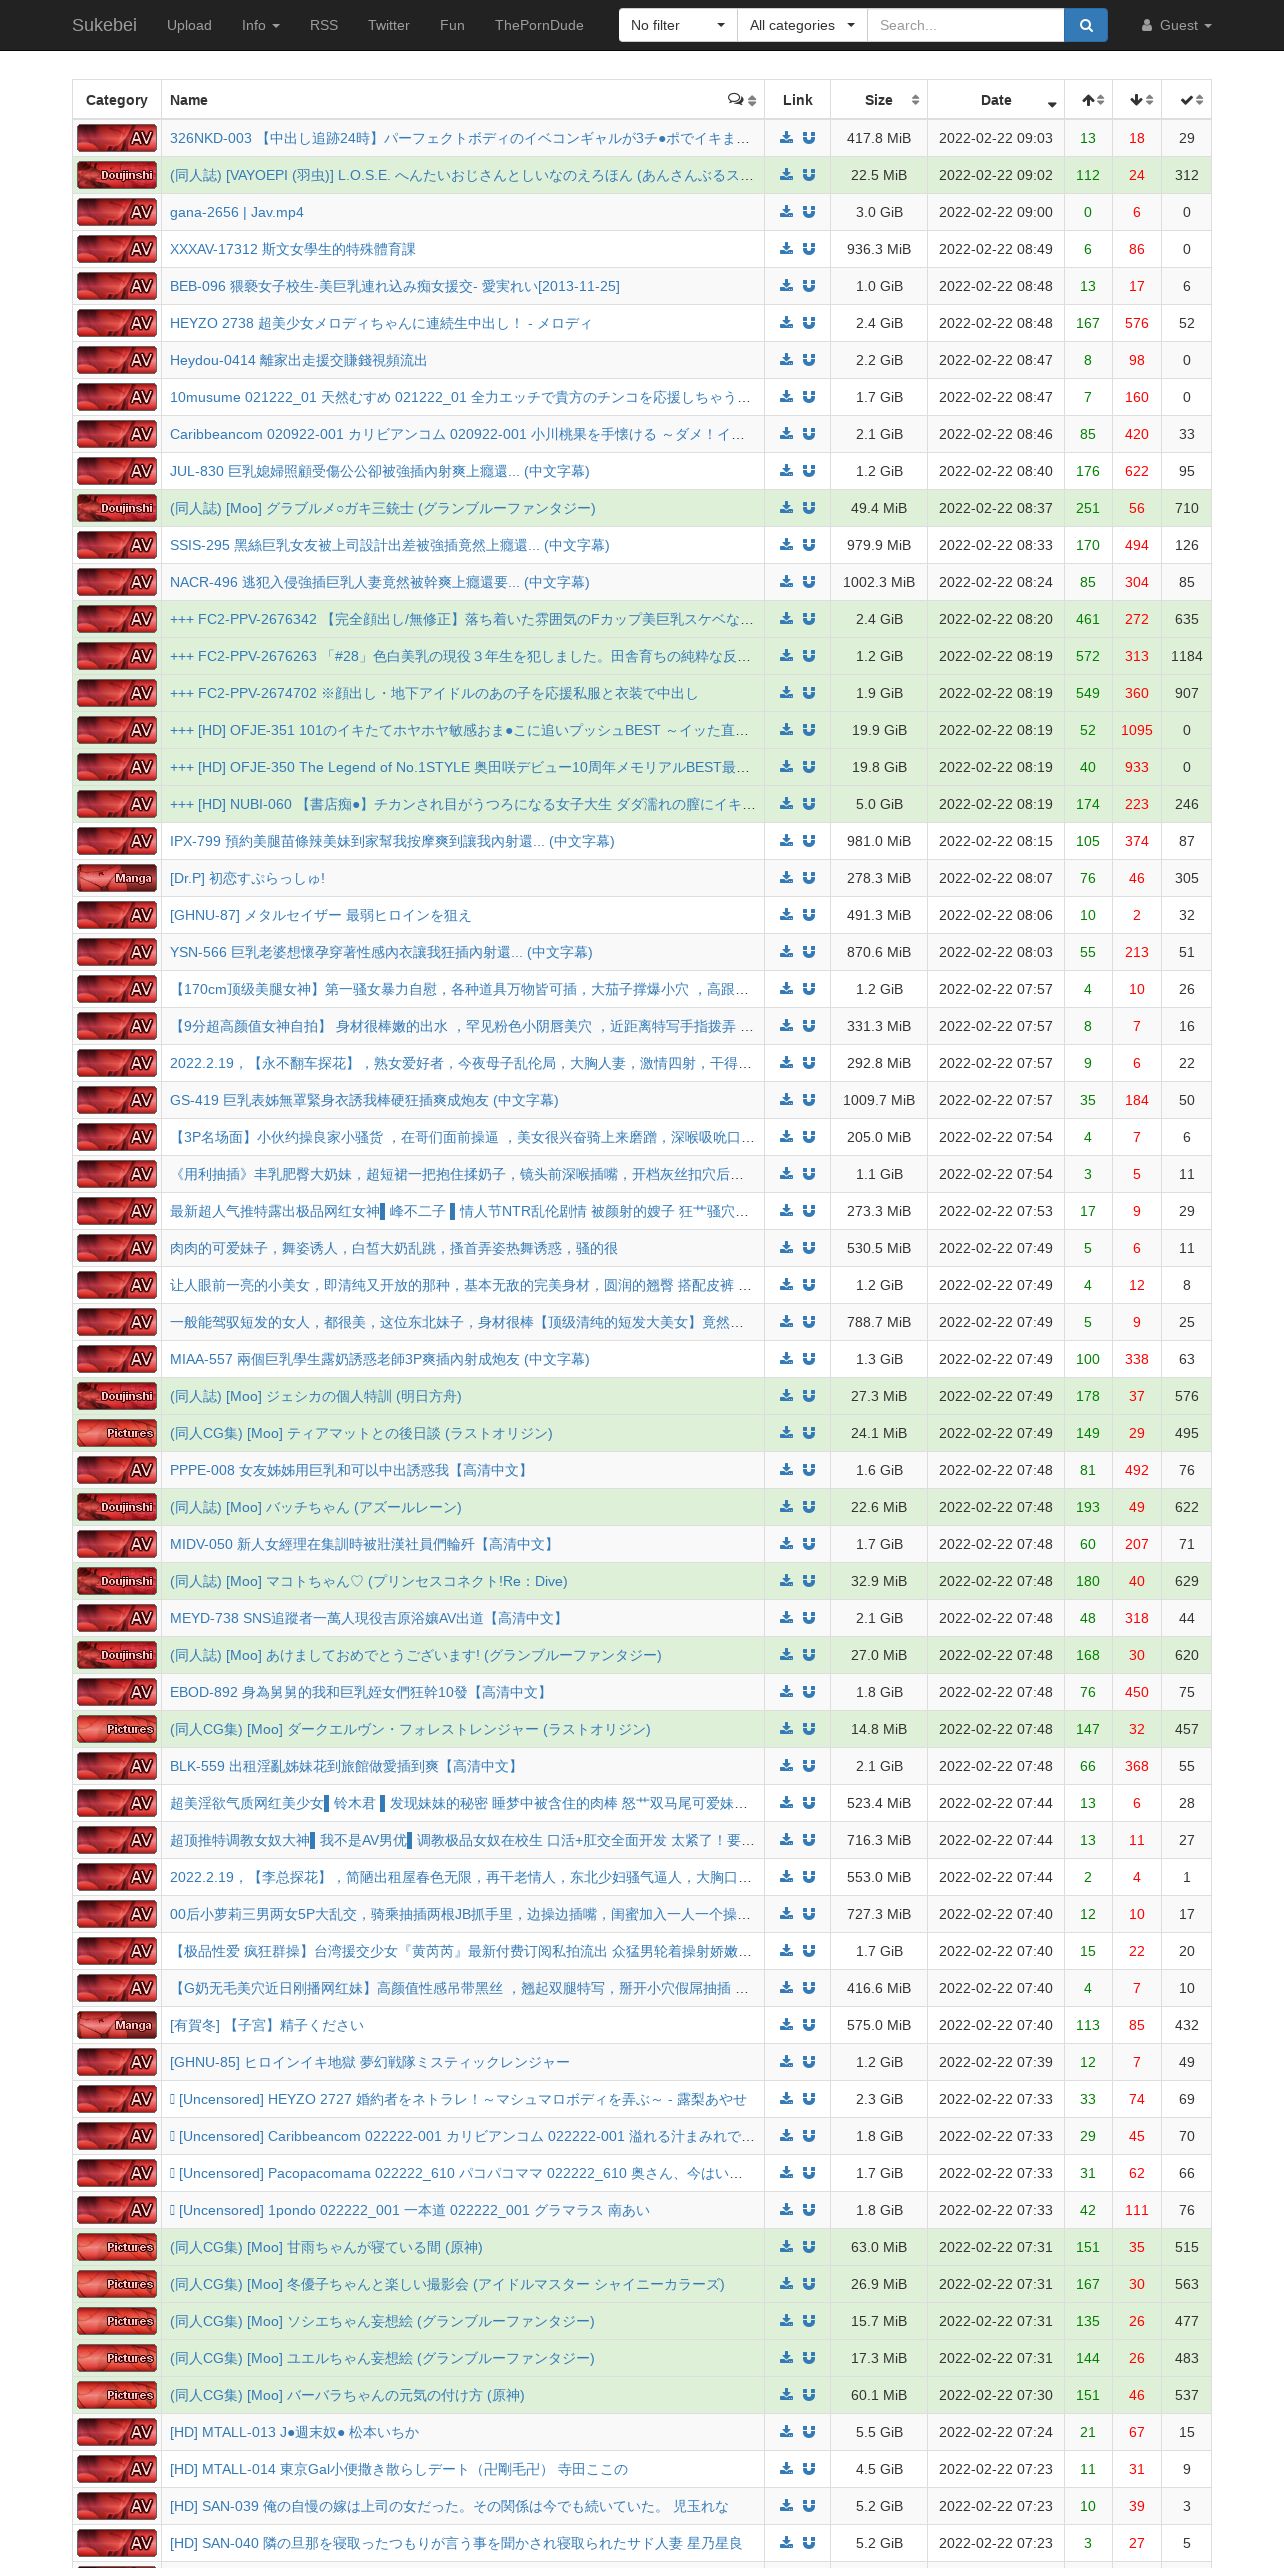Download torrent file for 326NKD-003 row
Viewport: 1284px width, 2568px height.
(786, 138)
